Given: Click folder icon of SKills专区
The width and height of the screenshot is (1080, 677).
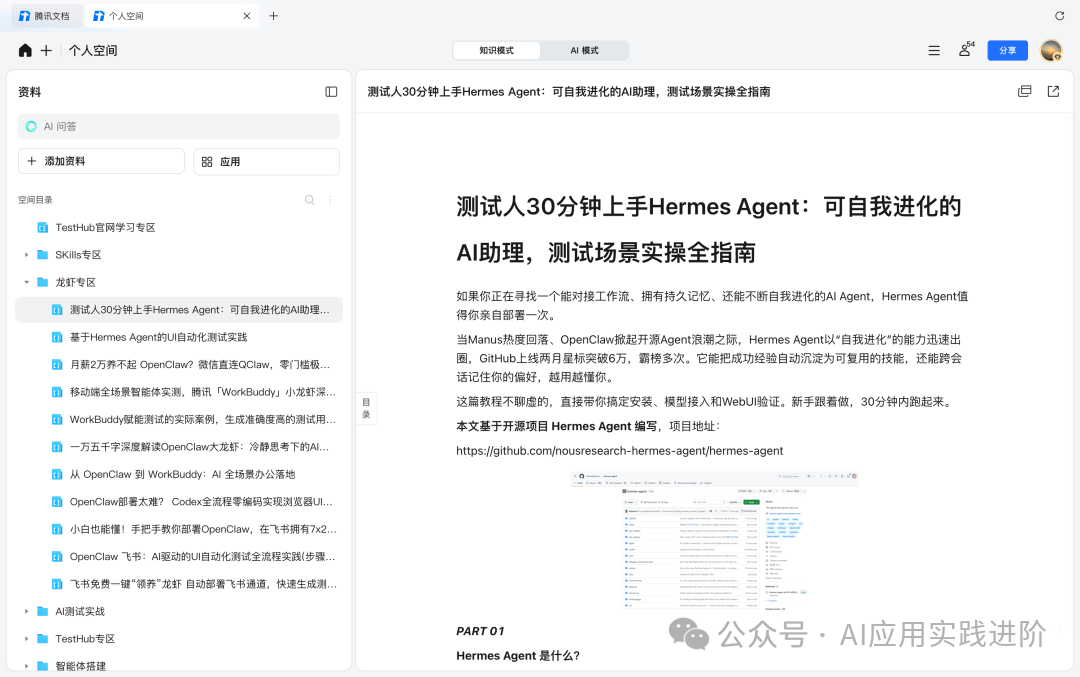Looking at the screenshot, I should 43,255.
